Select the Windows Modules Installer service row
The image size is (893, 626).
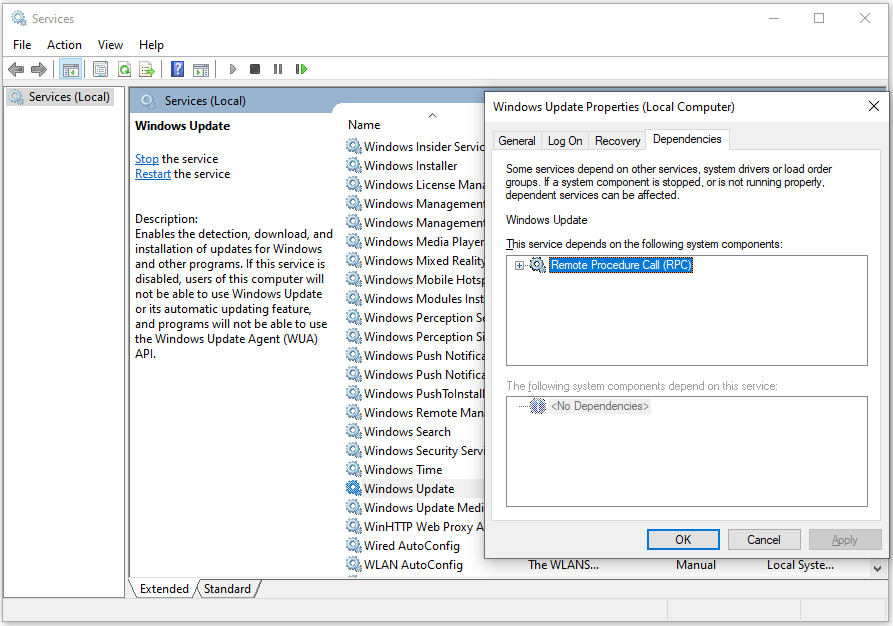pos(415,298)
